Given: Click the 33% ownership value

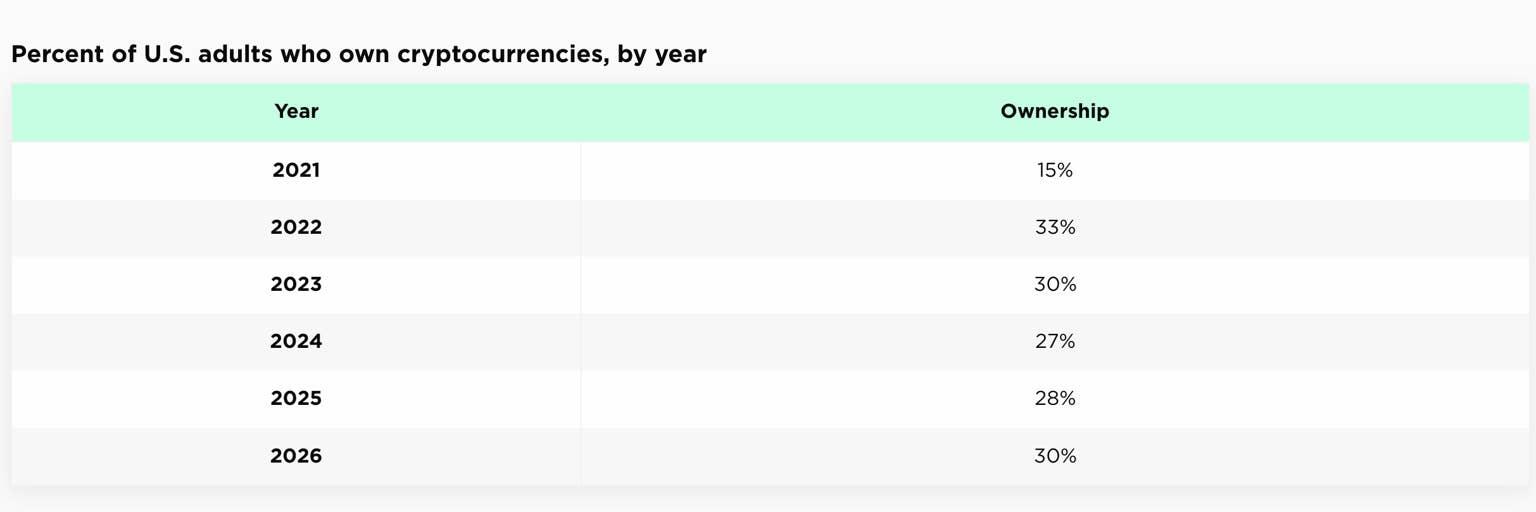Looking at the screenshot, I should (x=1054, y=227).
